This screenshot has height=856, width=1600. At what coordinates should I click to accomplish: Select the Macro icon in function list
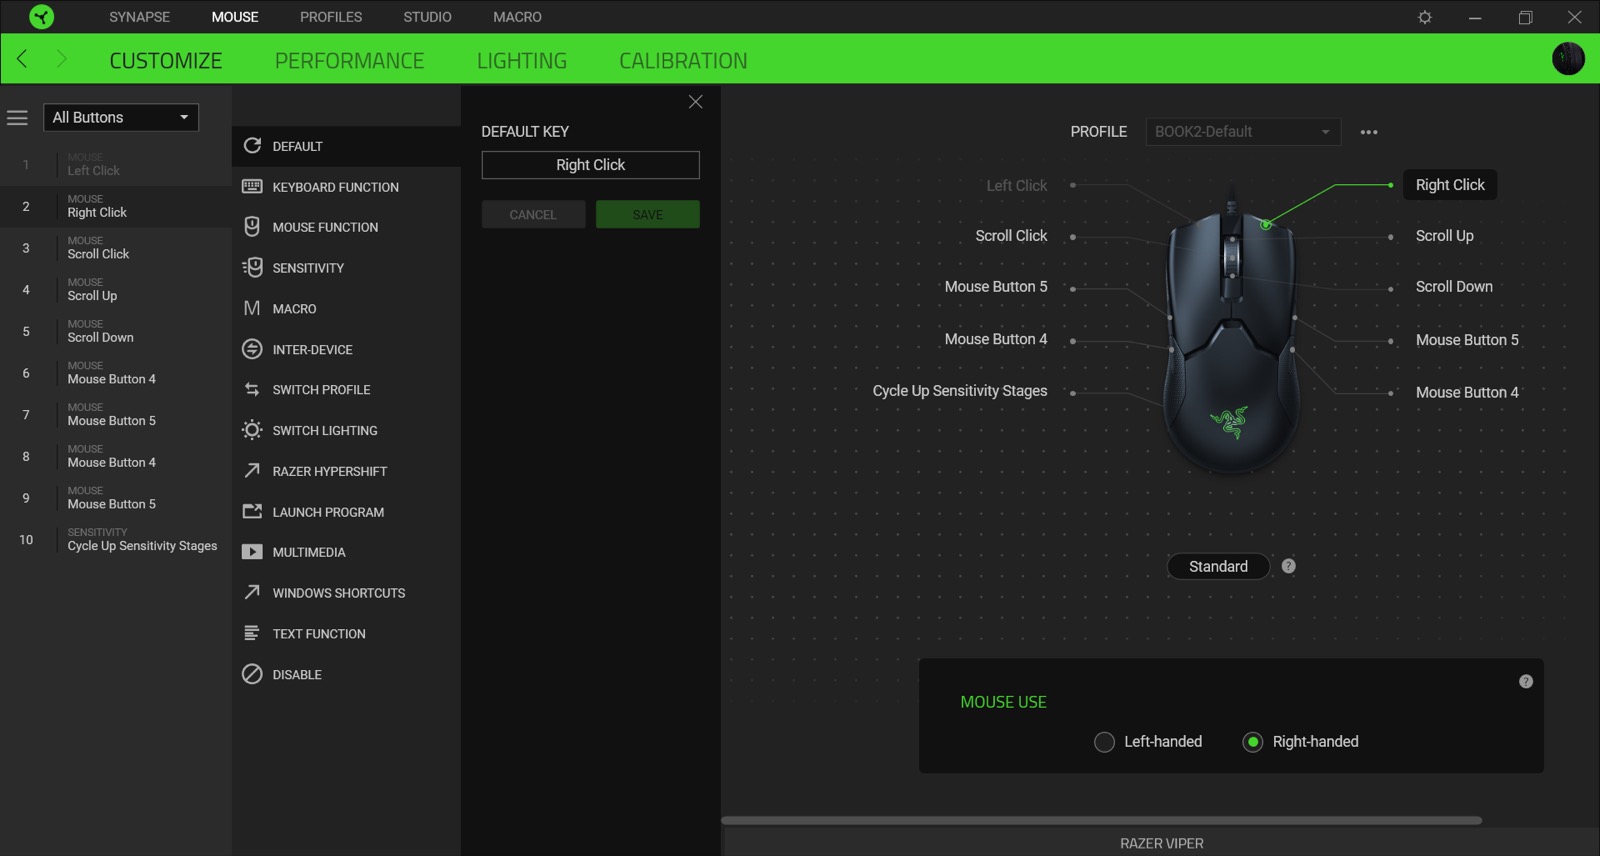click(252, 309)
